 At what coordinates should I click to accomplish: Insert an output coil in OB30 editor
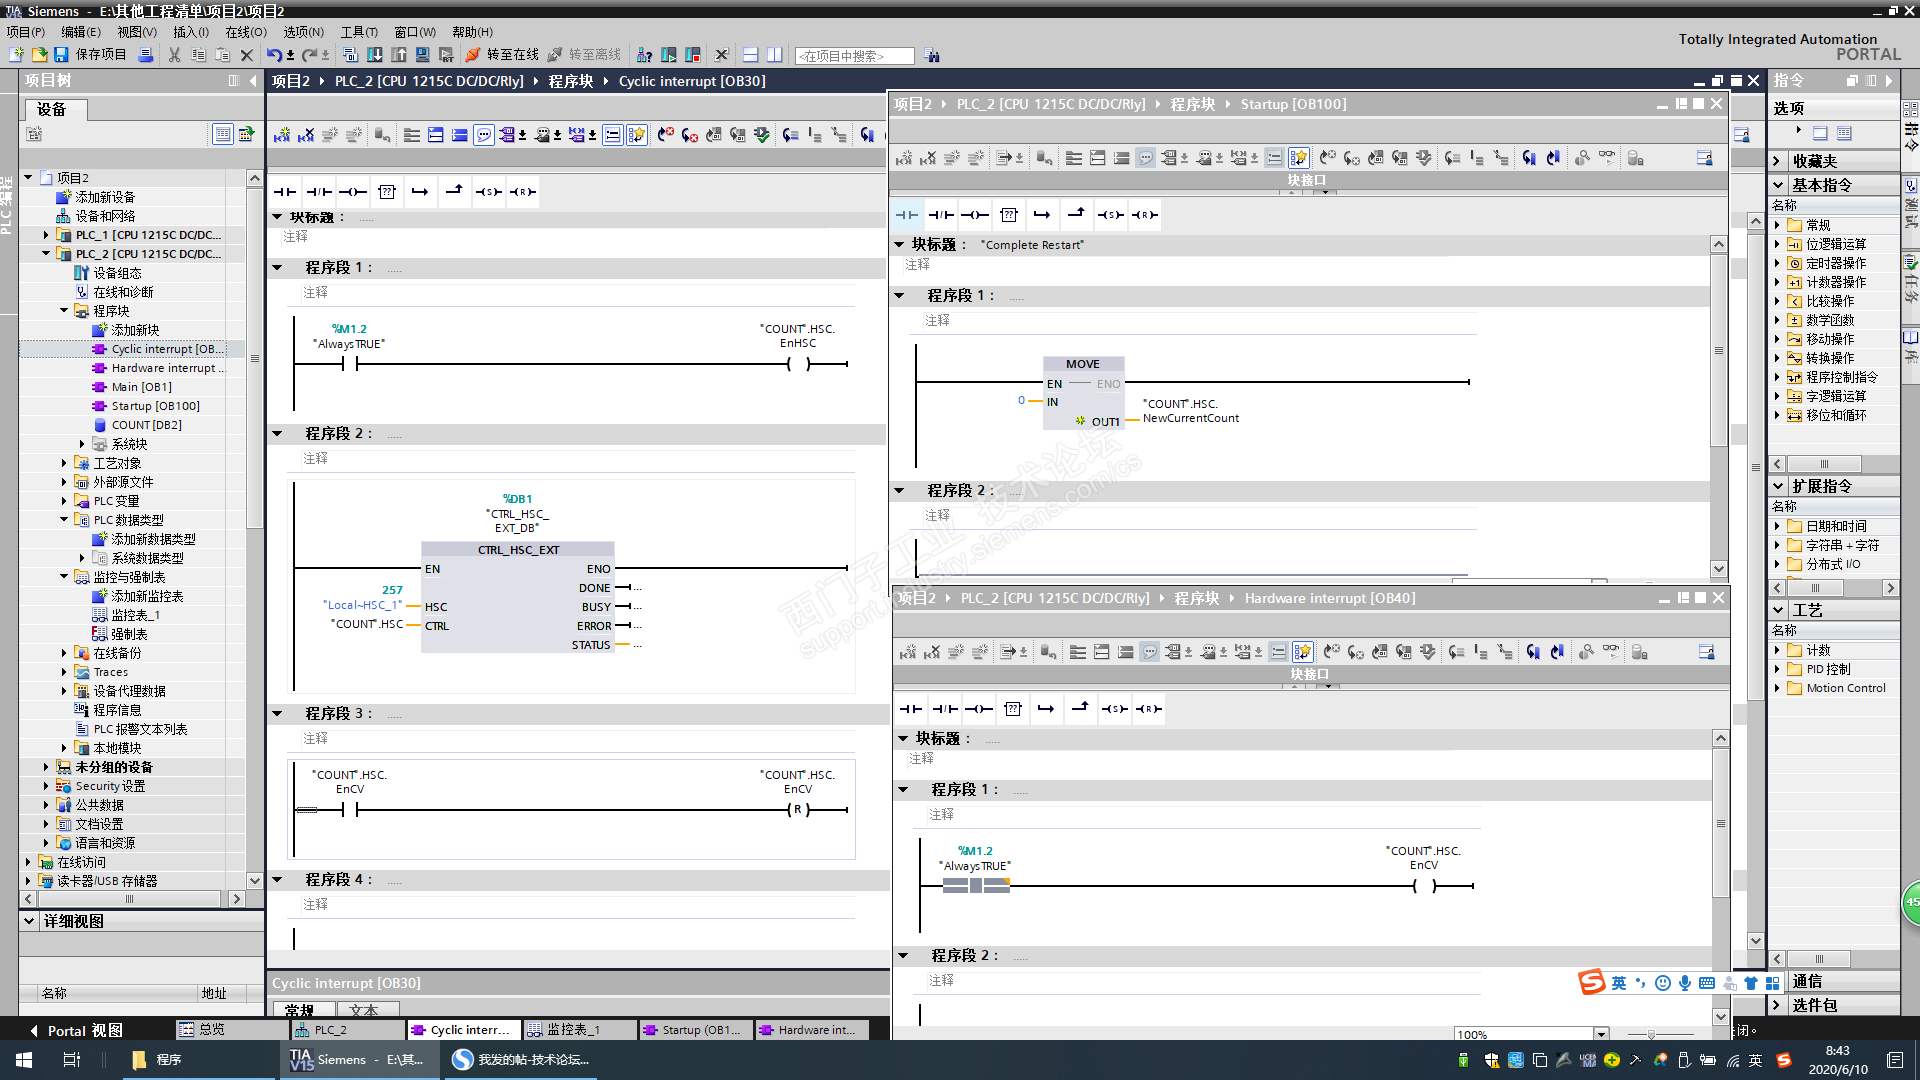click(352, 192)
